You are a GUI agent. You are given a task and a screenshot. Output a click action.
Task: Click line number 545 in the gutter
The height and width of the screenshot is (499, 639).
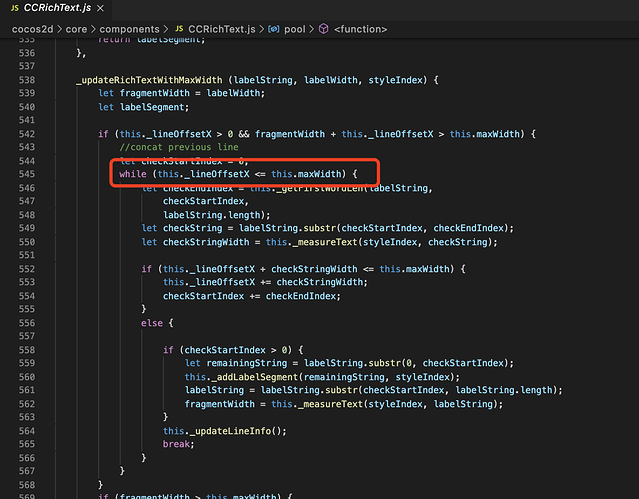tap(27, 174)
